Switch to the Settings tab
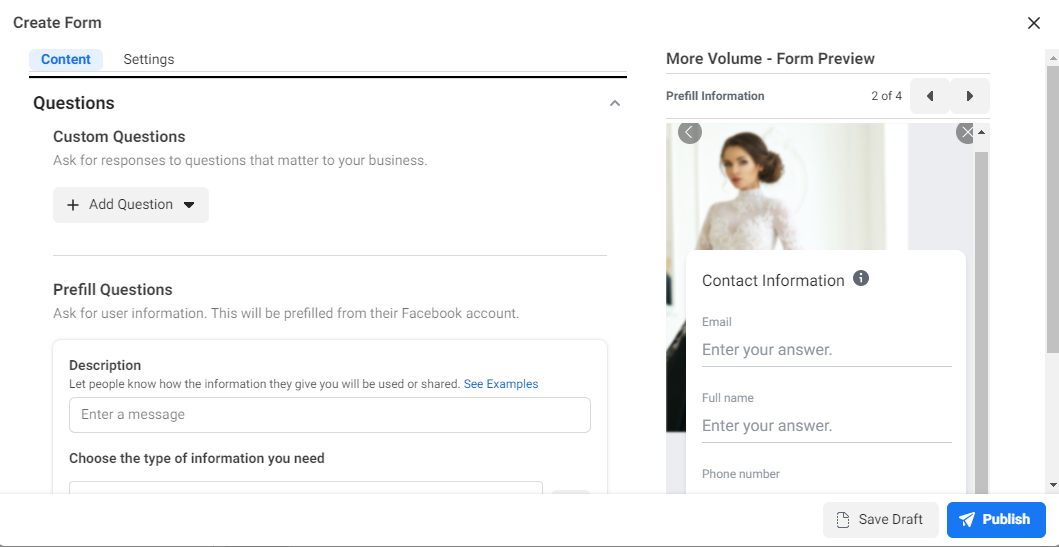The image size is (1059, 547). point(149,60)
